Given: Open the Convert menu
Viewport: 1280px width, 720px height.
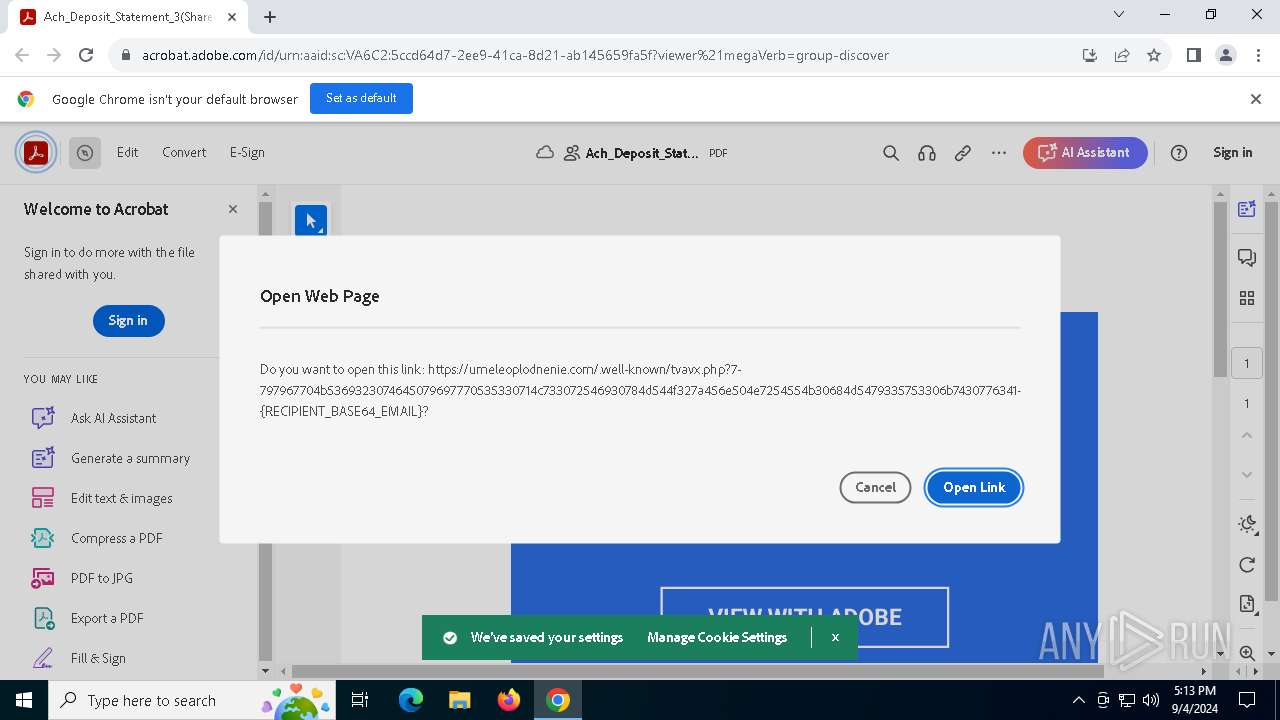Looking at the screenshot, I should tap(184, 153).
